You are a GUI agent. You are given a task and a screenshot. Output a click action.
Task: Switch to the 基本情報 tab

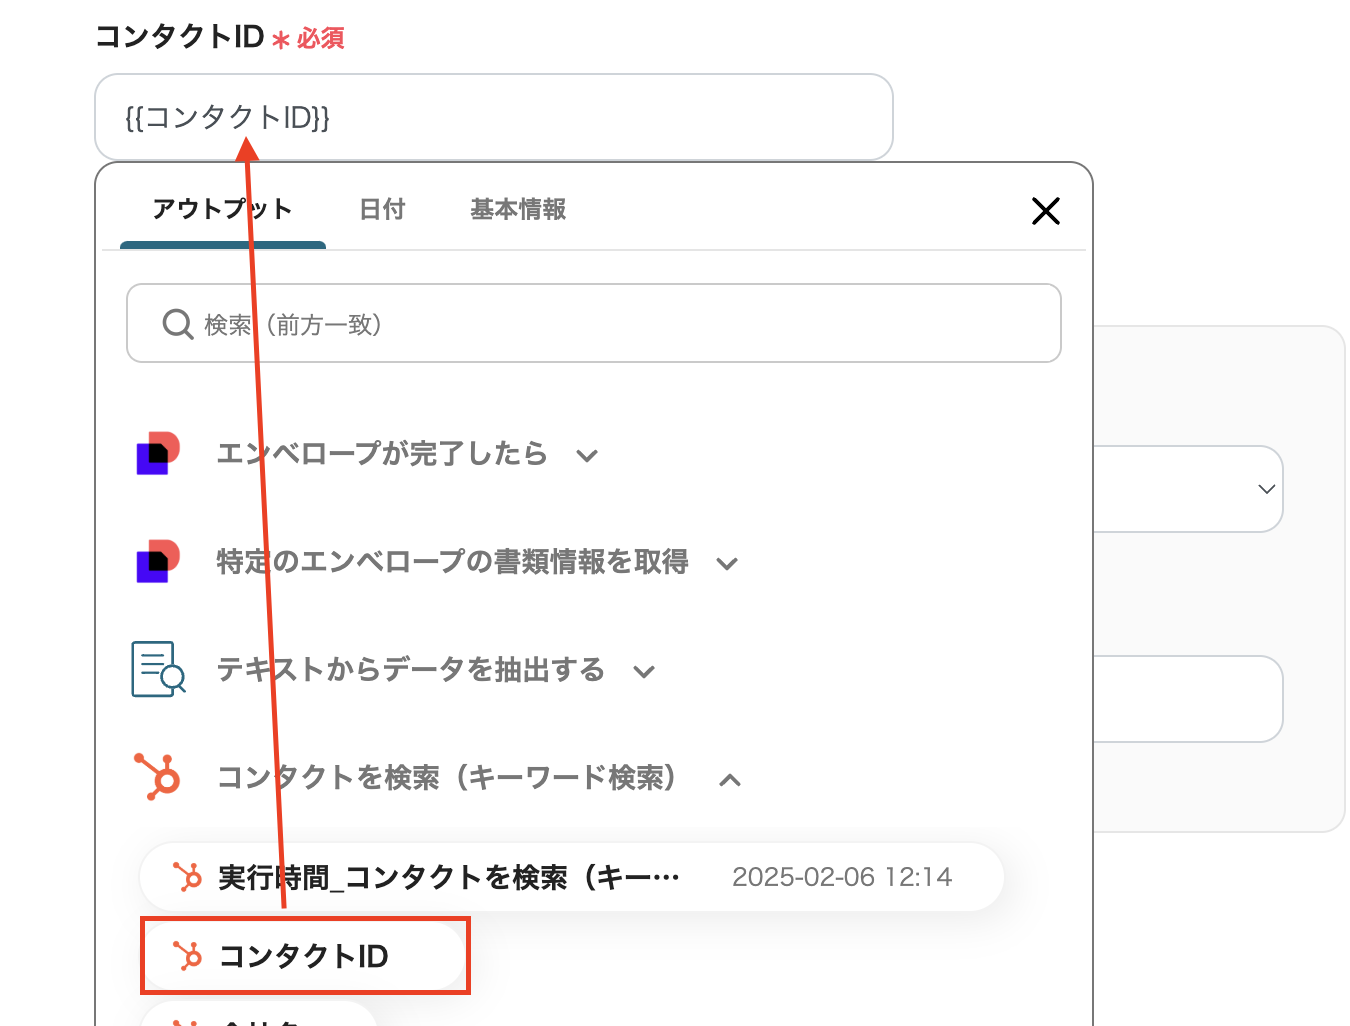click(518, 210)
